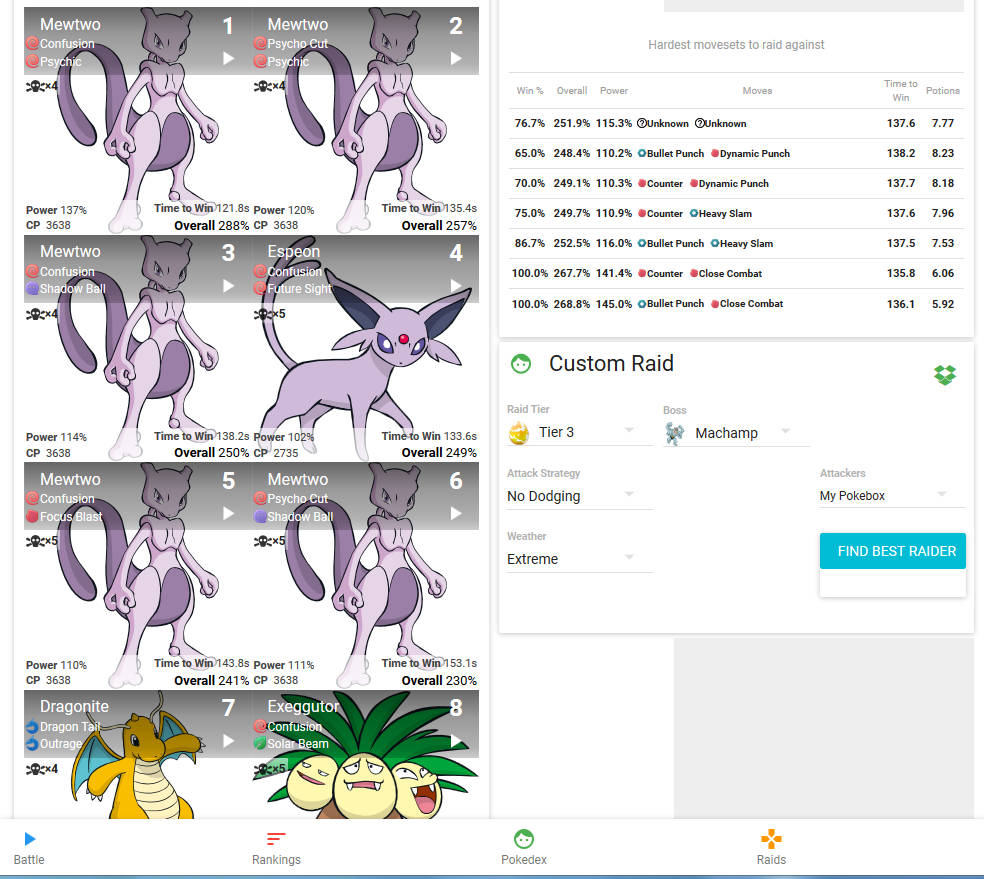Click the "Heavy Slam" move in the 86.7% row
Viewport: 984px width, 879px height.
(x=746, y=243)
